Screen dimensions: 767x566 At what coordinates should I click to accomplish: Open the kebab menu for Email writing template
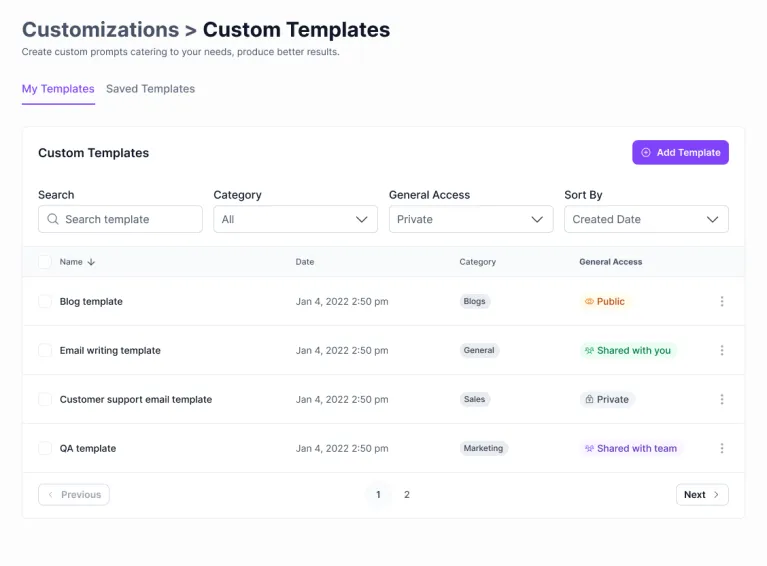[x=722, y=350]
